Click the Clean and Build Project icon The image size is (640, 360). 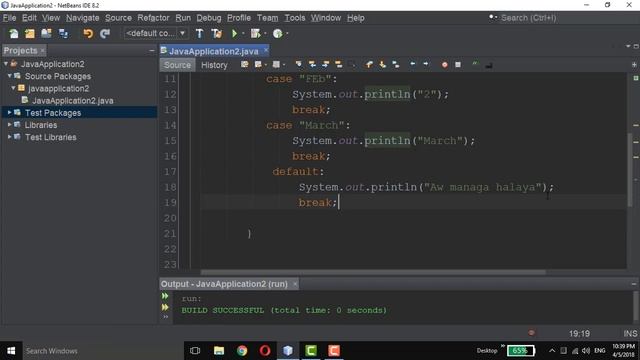tap(217, 33)
